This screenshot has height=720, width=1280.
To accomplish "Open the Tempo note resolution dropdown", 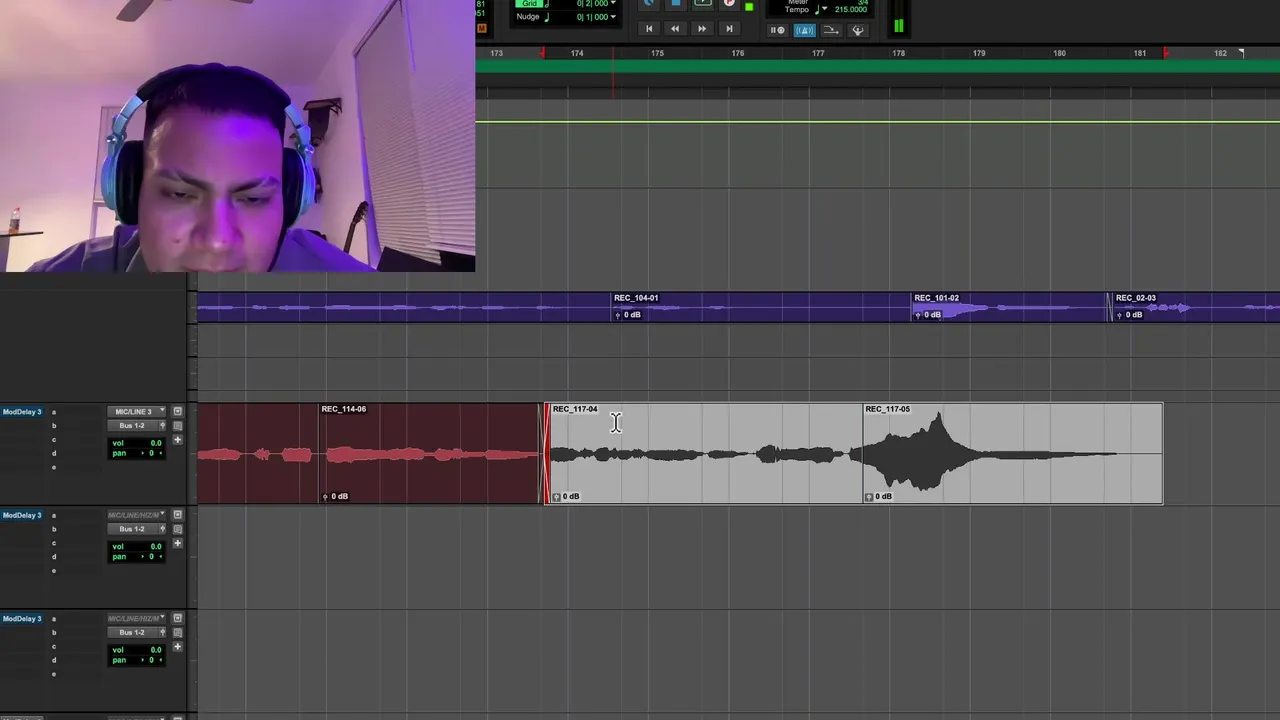I will point(823,10).
